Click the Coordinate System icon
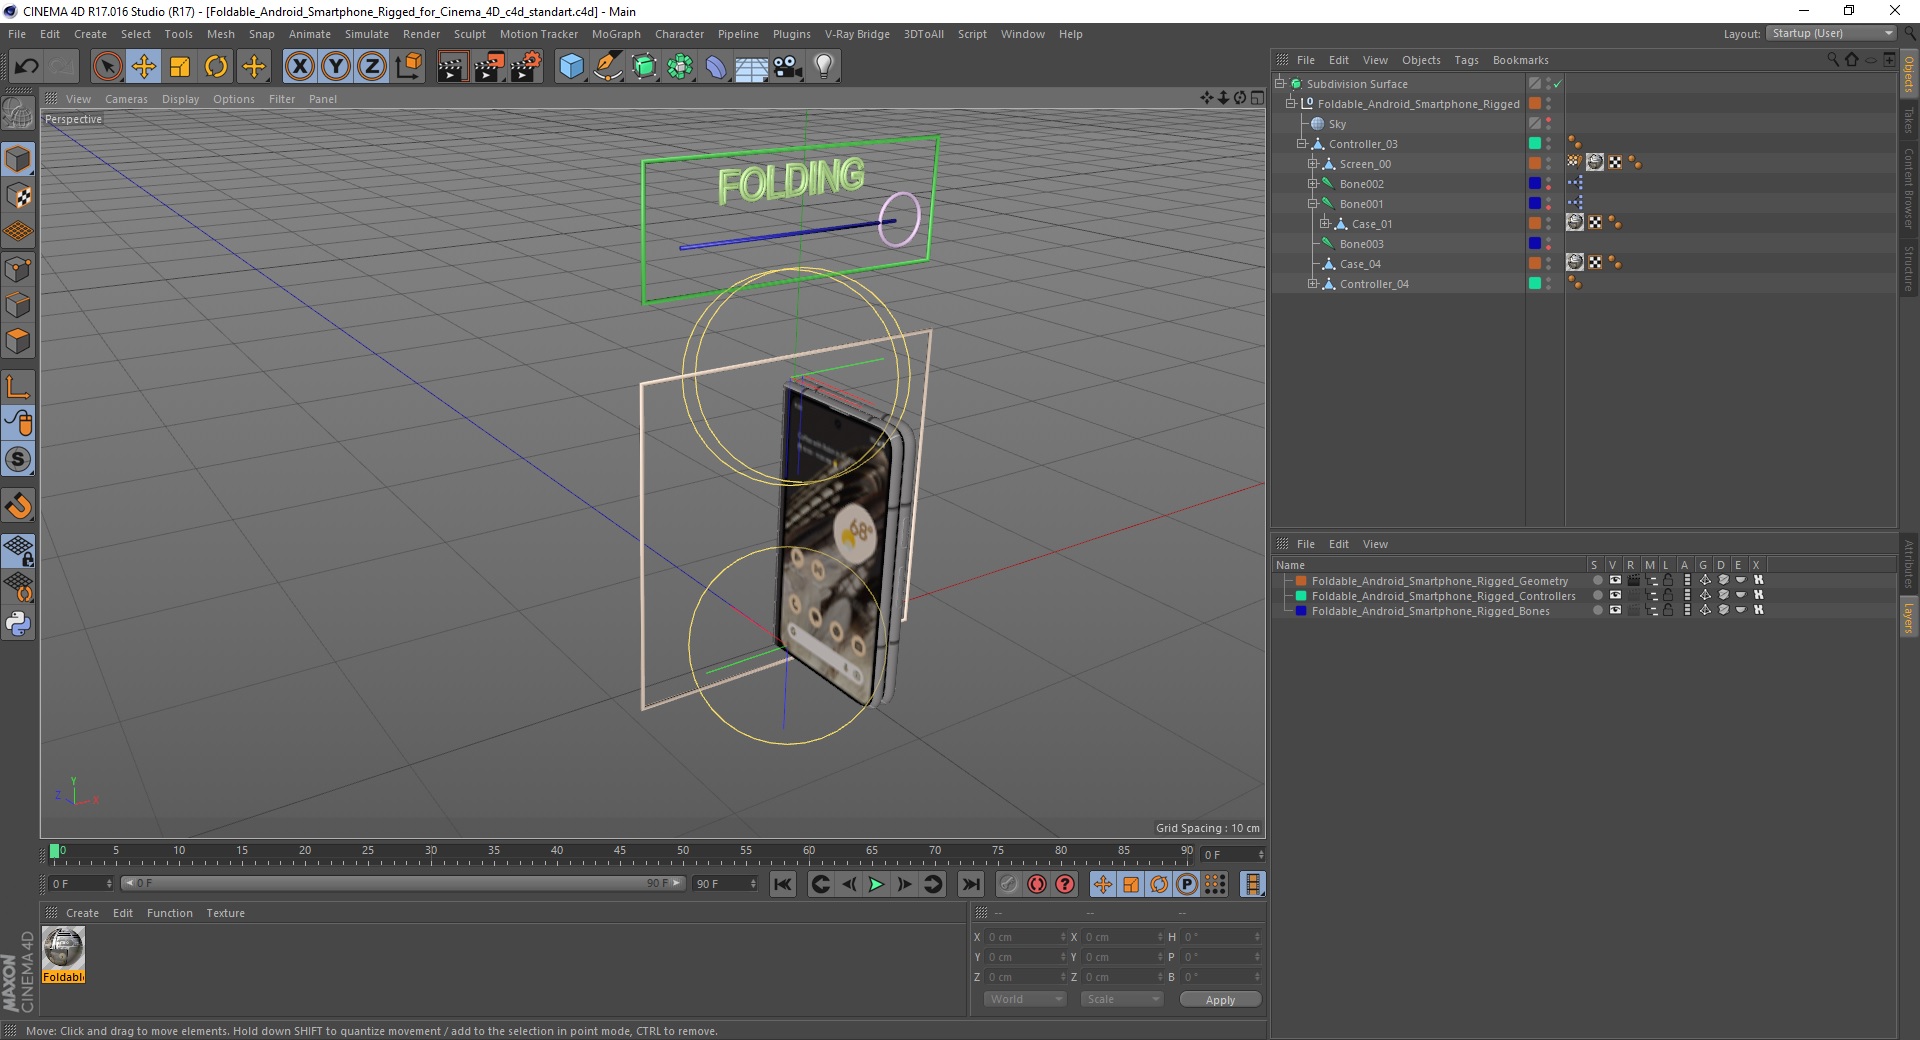 pyautogui.click(x=408, y=67)
